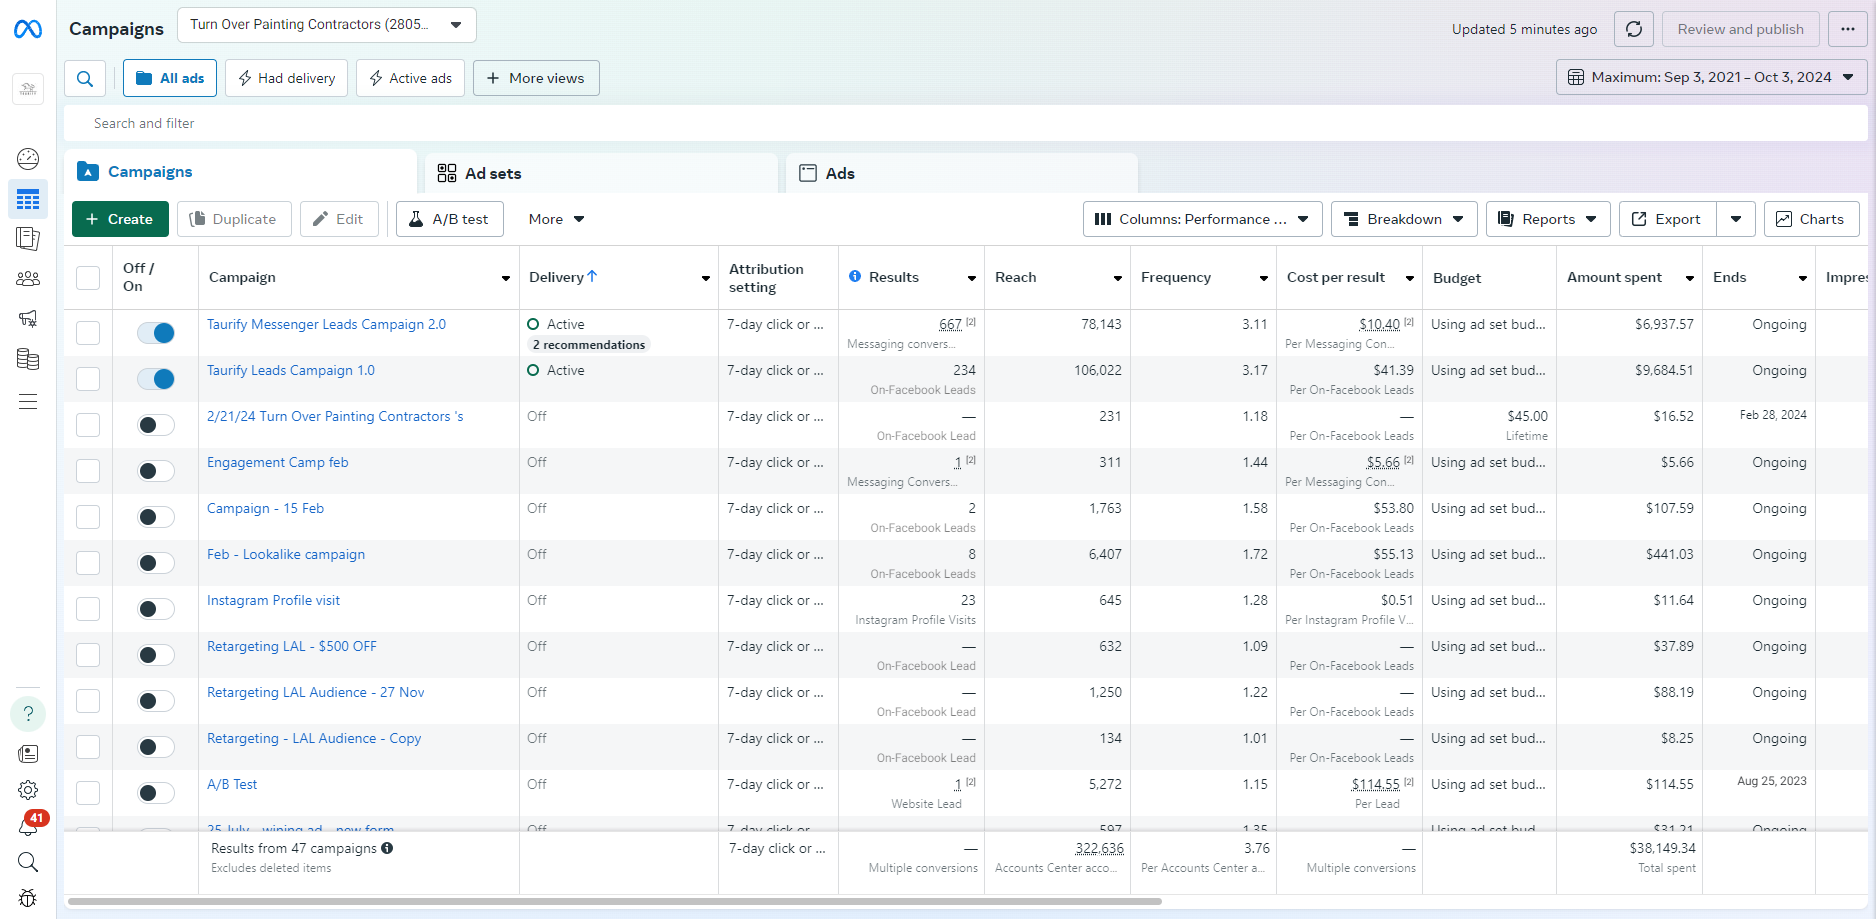Expand the Export options arrow
This screenshot has height=919, width=1876.
point(1736,219)
